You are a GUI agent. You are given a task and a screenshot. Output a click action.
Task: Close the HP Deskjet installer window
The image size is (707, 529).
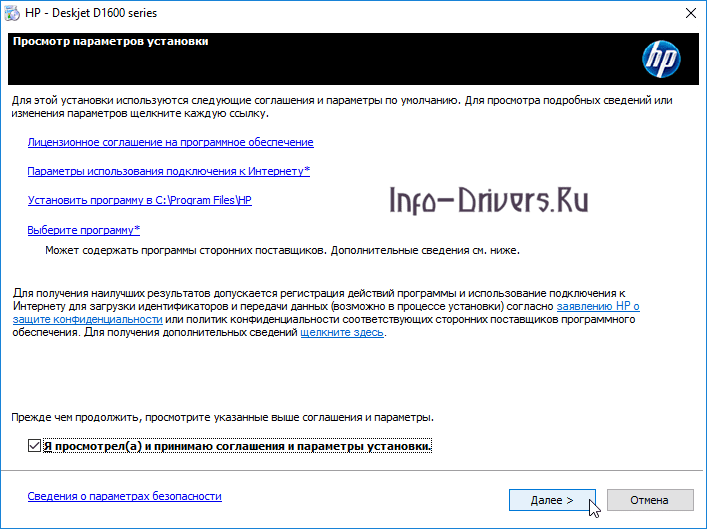click(690, 13)
